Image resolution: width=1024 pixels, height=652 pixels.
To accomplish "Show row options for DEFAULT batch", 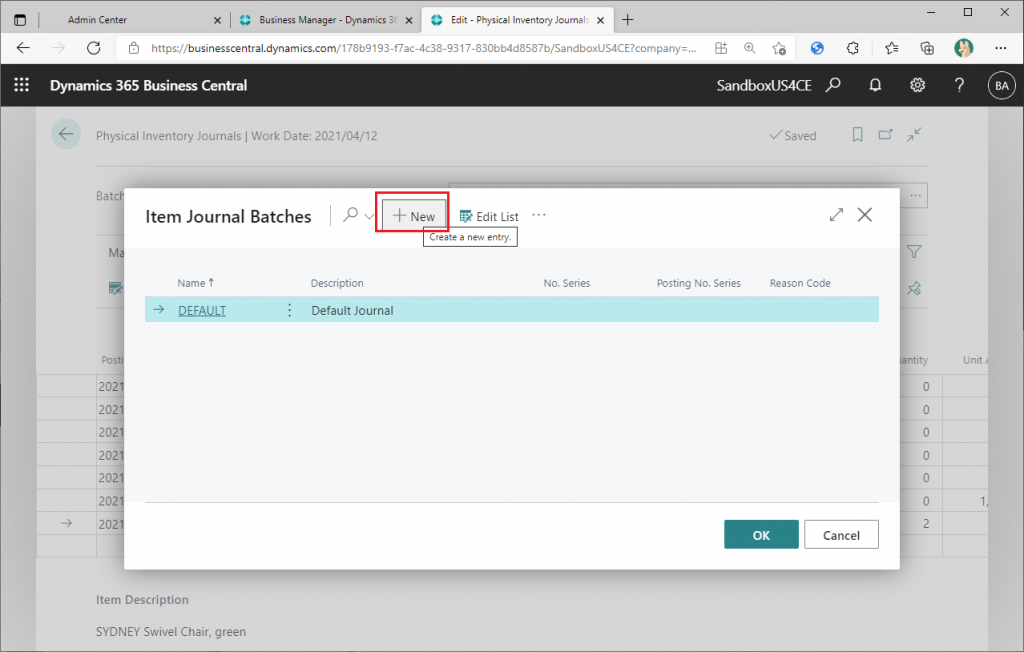I will (x=289, y=310).
